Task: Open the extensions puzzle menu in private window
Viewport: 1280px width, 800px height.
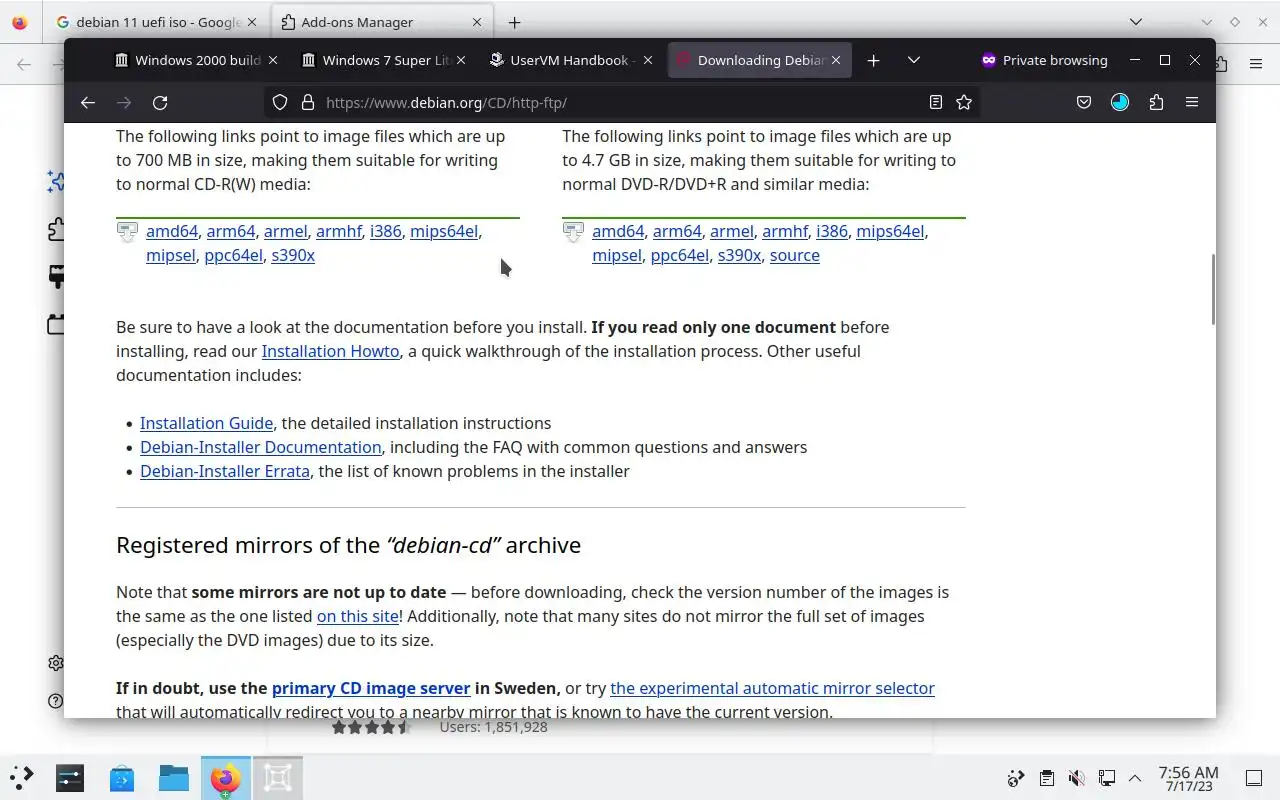Action: [x=1156, y=102]
